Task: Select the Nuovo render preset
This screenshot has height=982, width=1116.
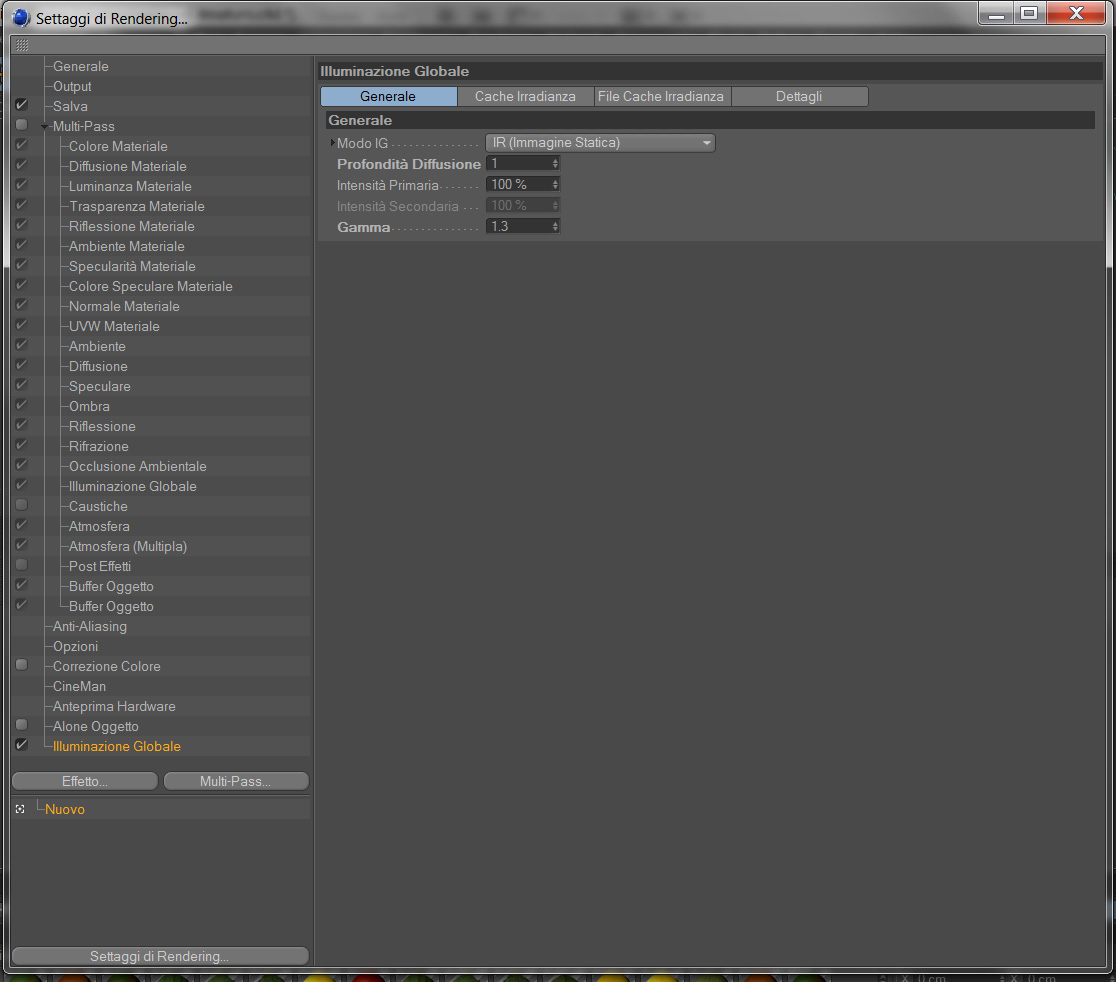Action: 65,809
